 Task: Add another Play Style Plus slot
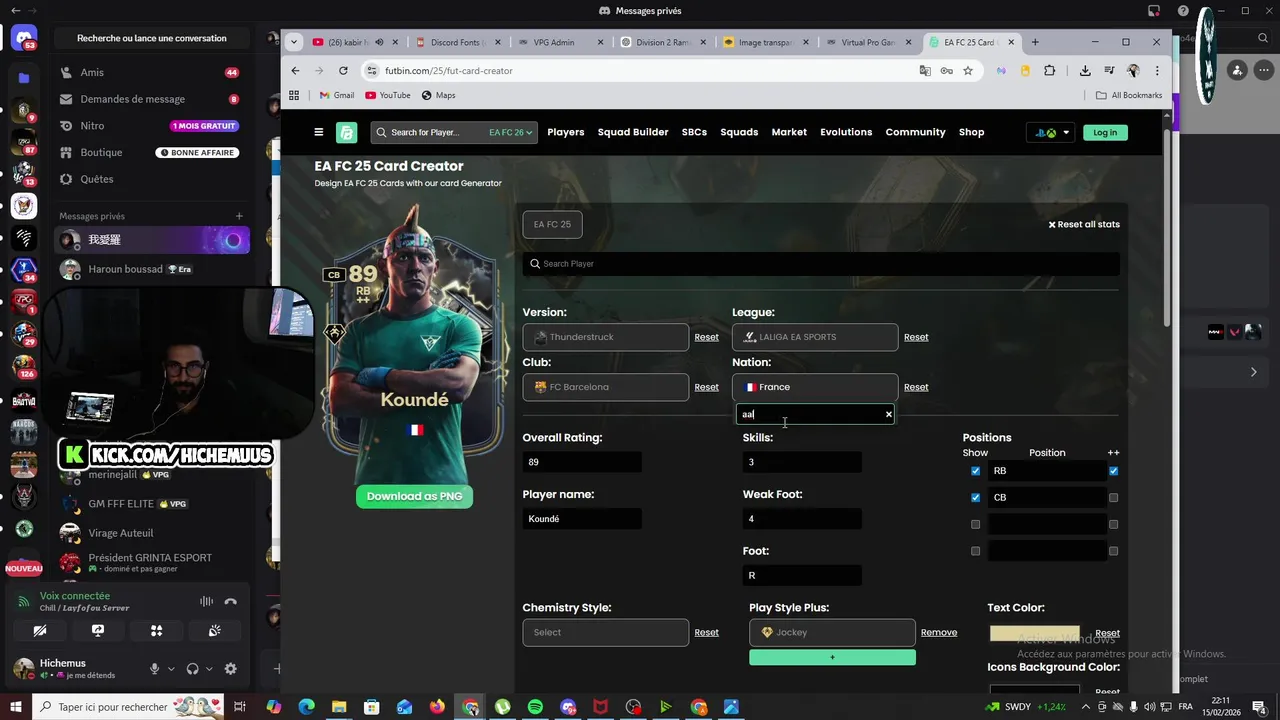click(x=832, y=657)
